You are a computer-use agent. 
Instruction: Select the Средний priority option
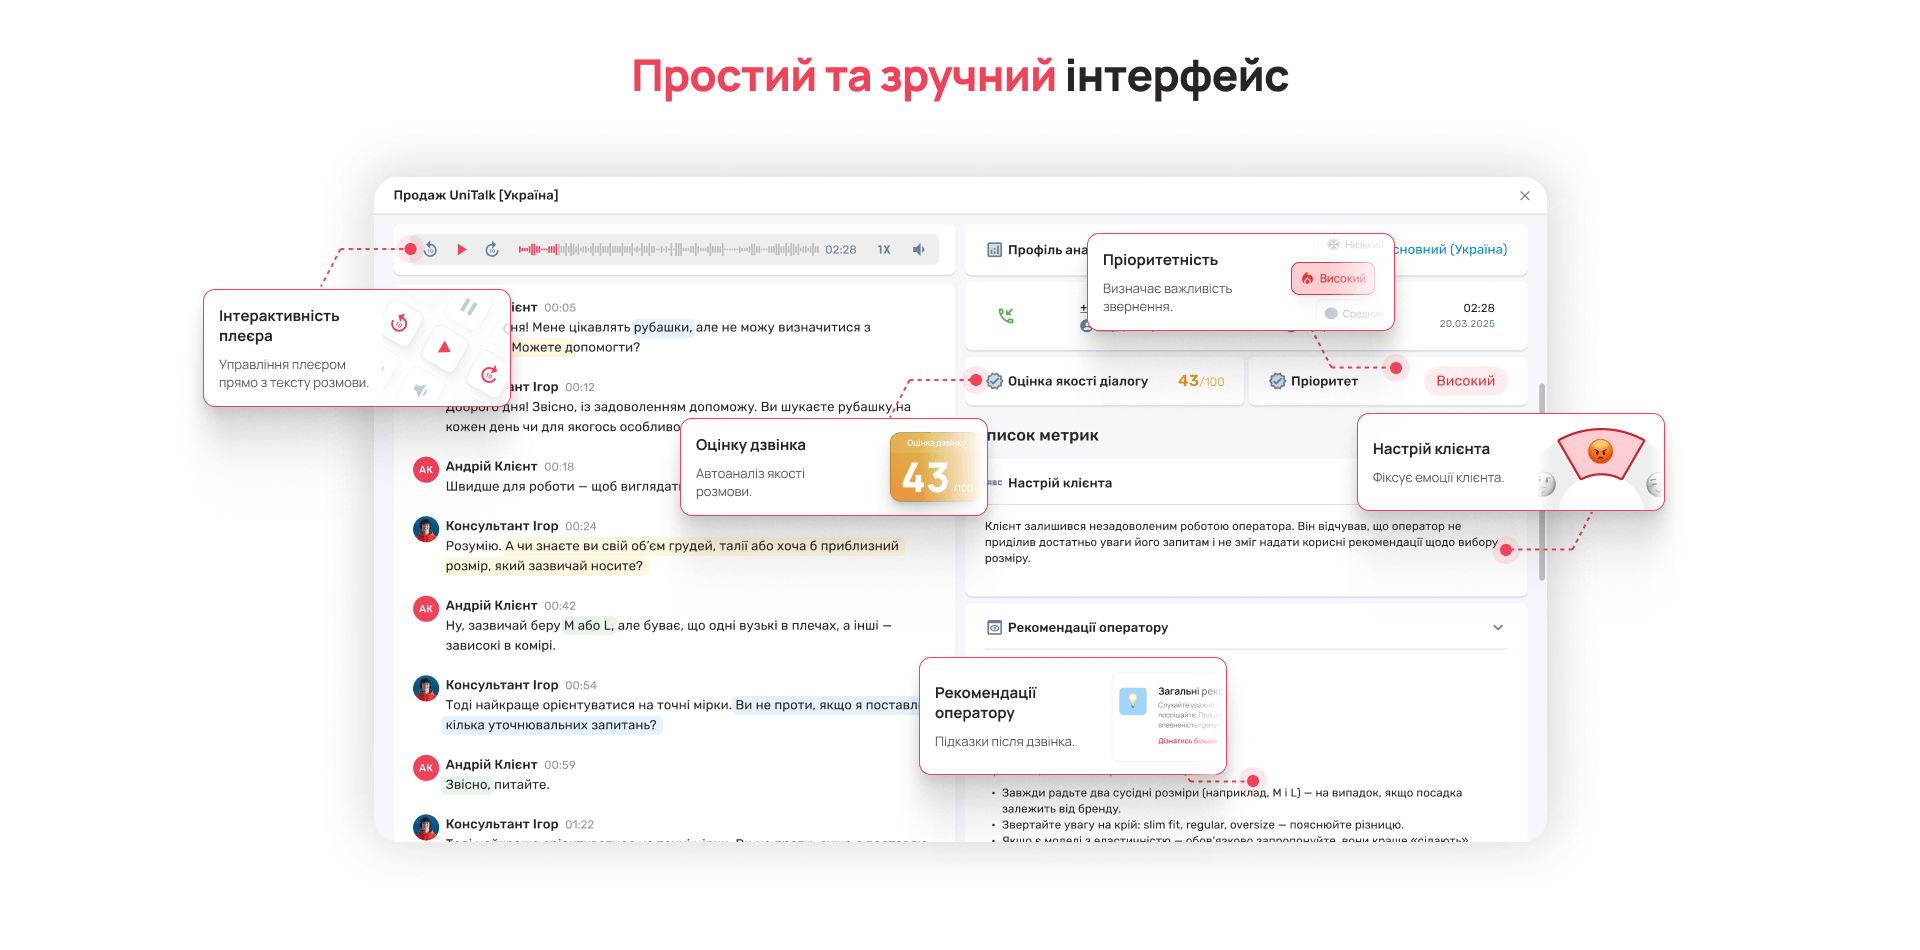(x=1353, y=314)
